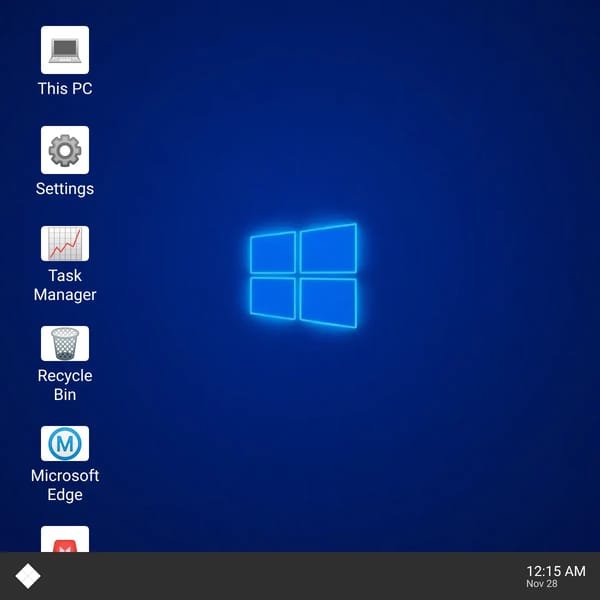Click the diamond start button in taskbar

pyautogui.click(x=28, y=576)
